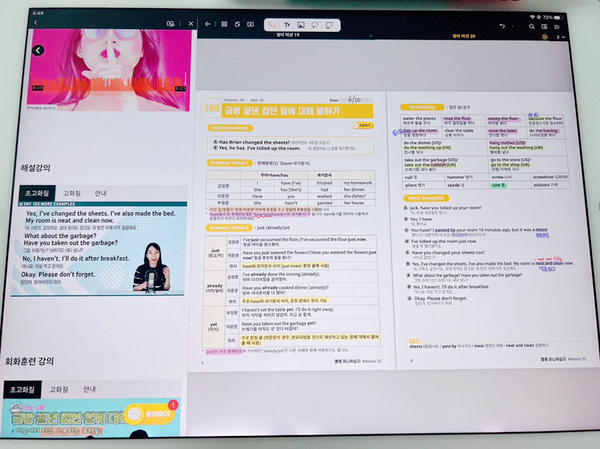Open the search magnifier
The width and height of the screenshot is (600, 449).
click(532, 26)
